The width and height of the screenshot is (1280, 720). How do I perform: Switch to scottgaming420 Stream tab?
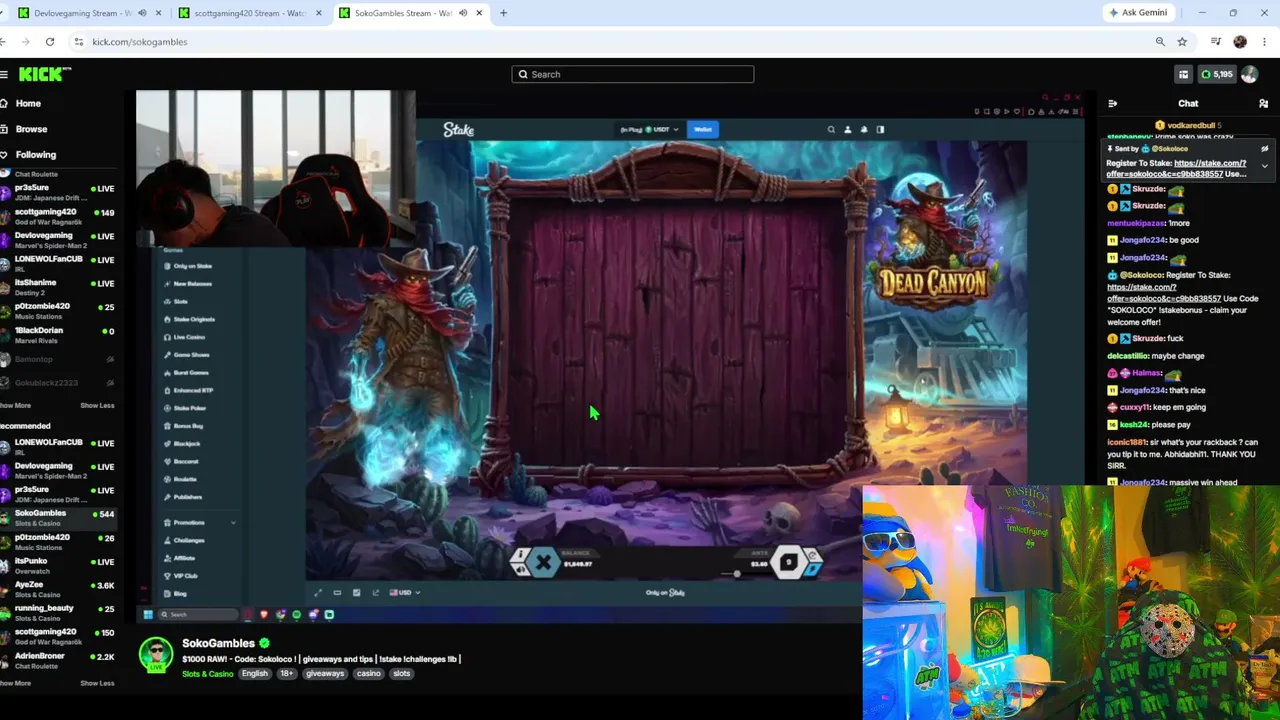(x=250, y=13)
